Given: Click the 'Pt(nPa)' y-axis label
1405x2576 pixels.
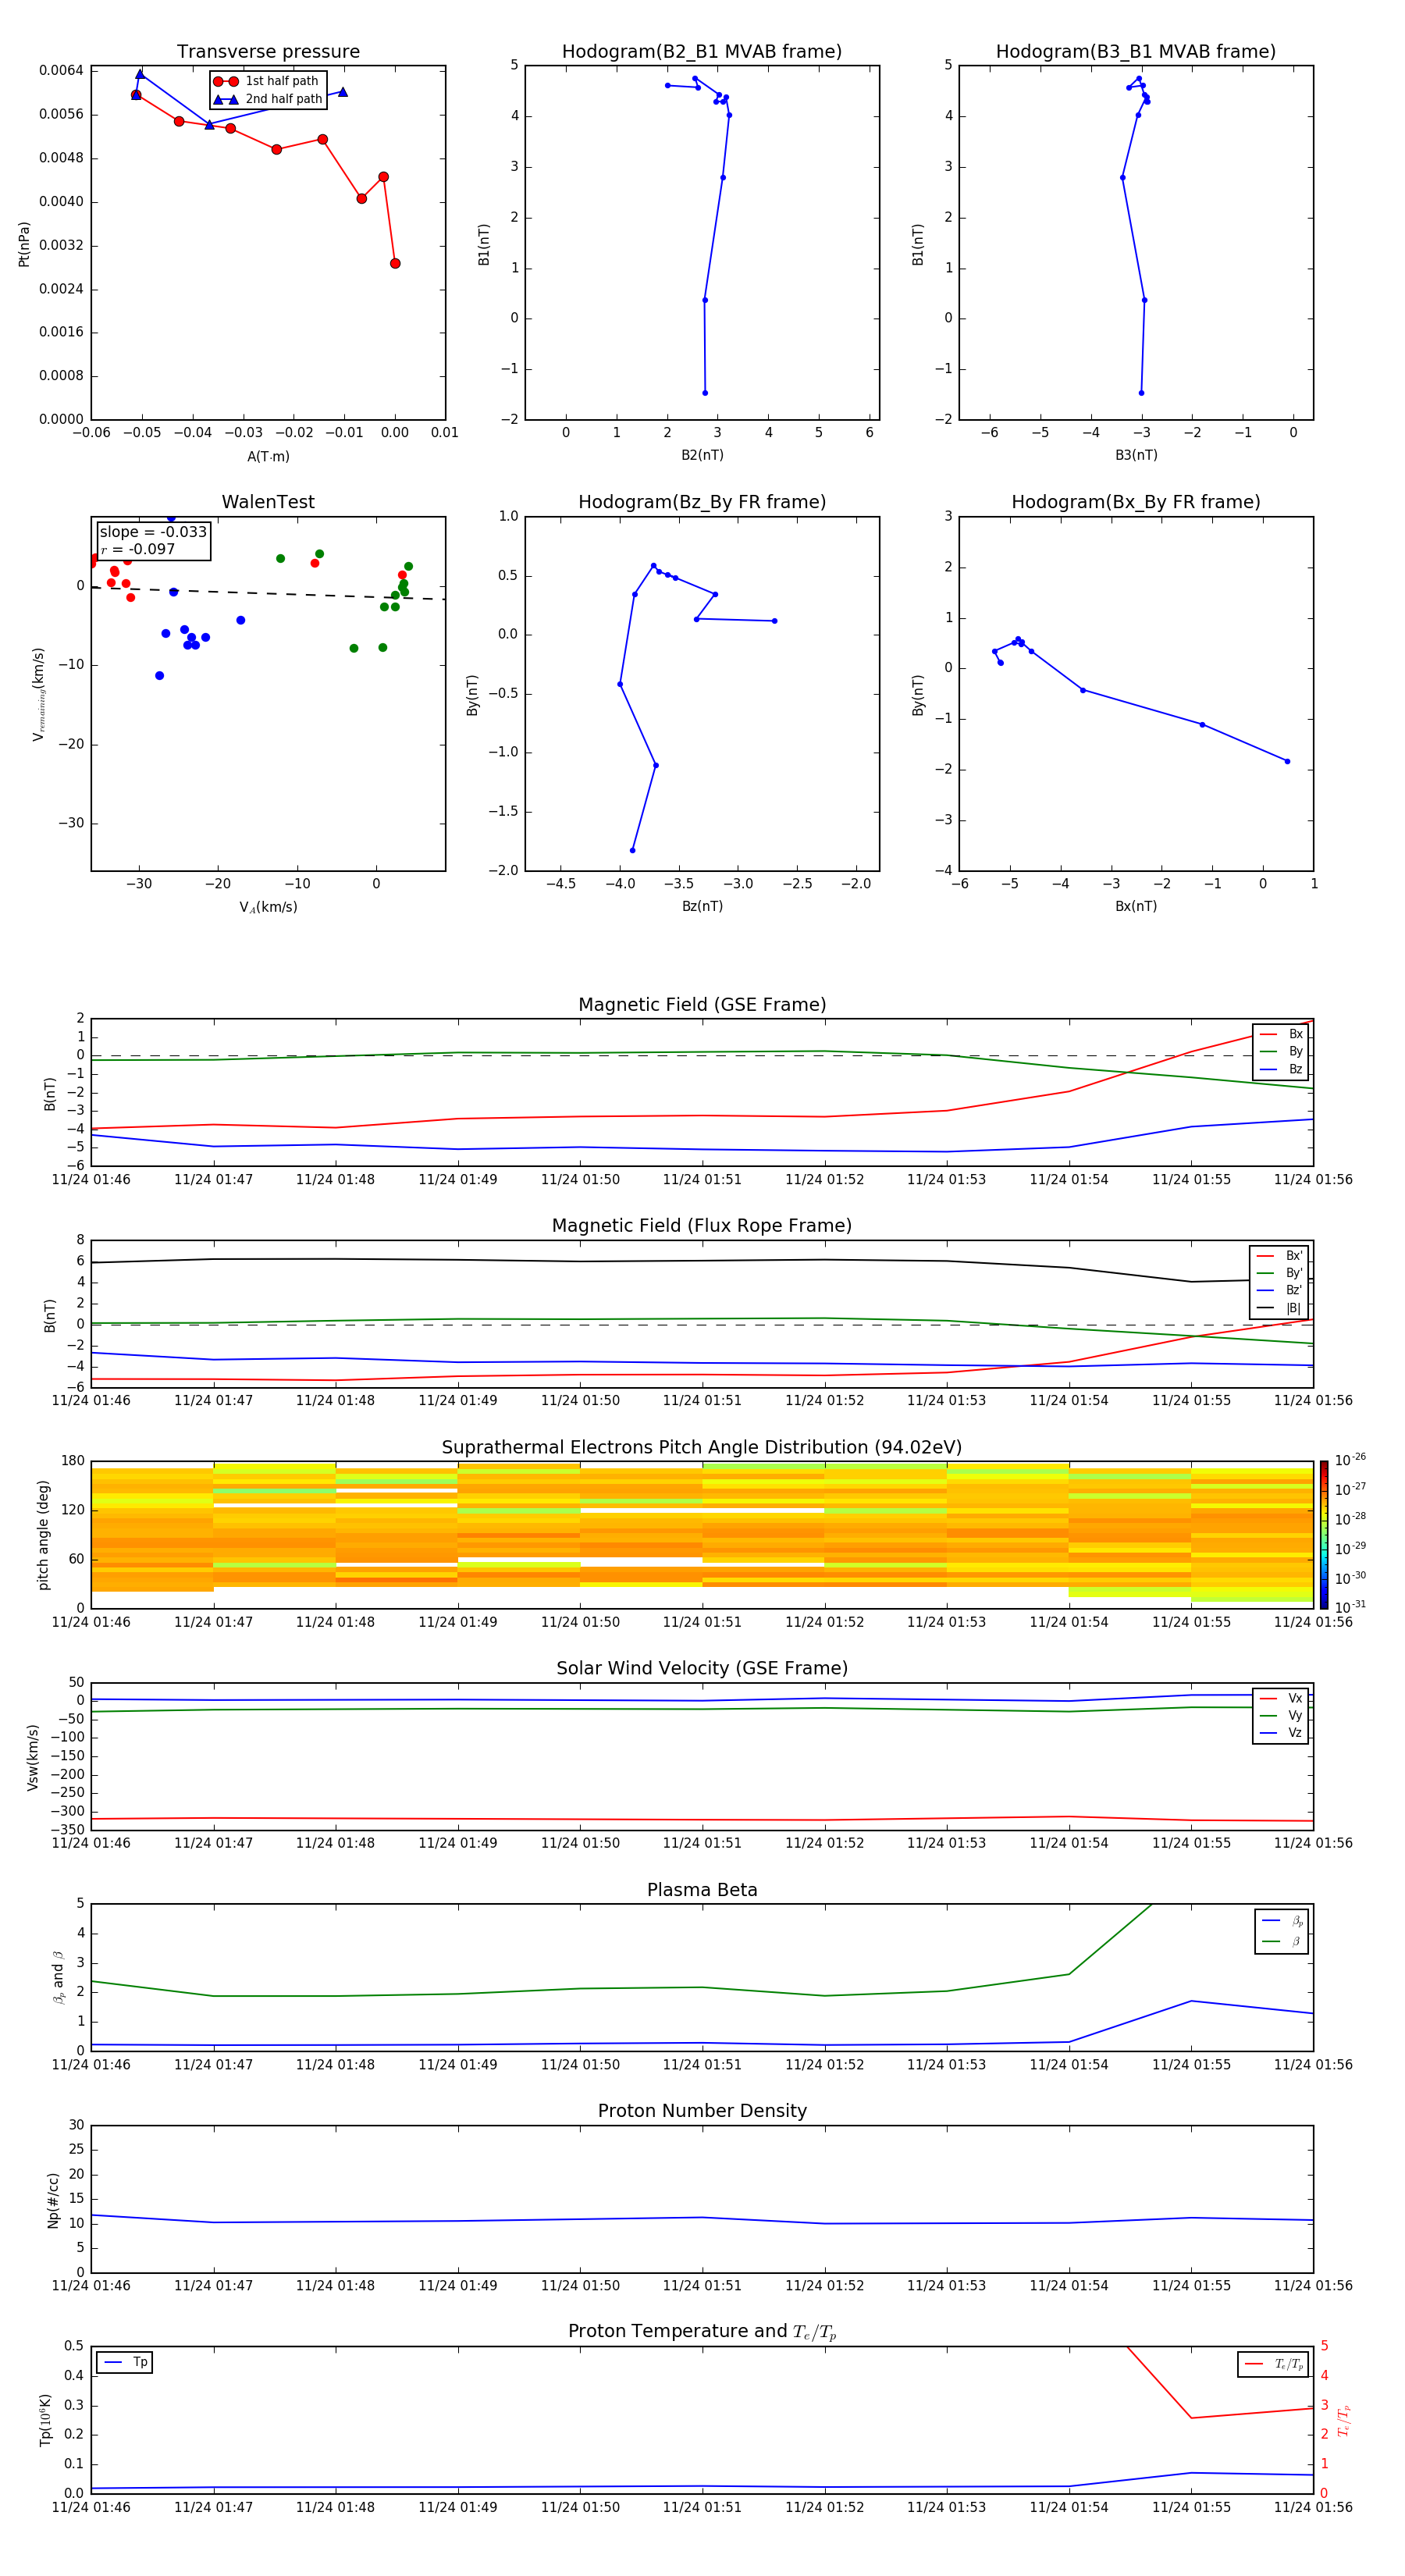Looking at the screenshot, I should tap(24, 243).
